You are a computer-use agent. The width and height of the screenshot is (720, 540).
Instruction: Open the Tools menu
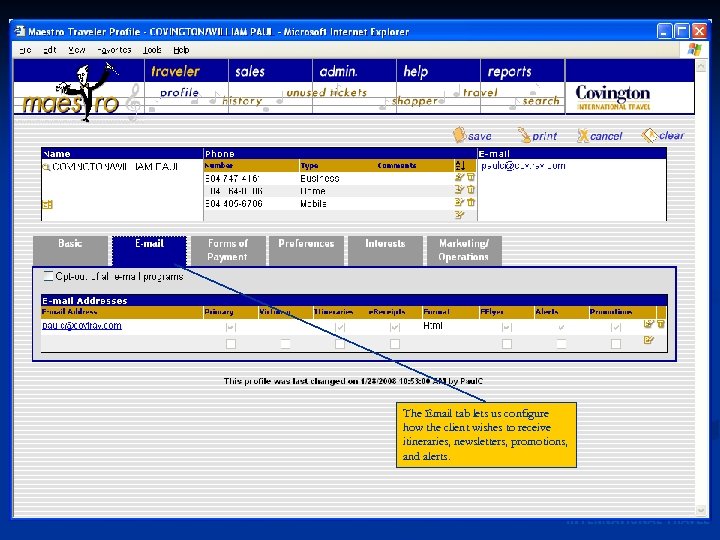pos(152,50)
